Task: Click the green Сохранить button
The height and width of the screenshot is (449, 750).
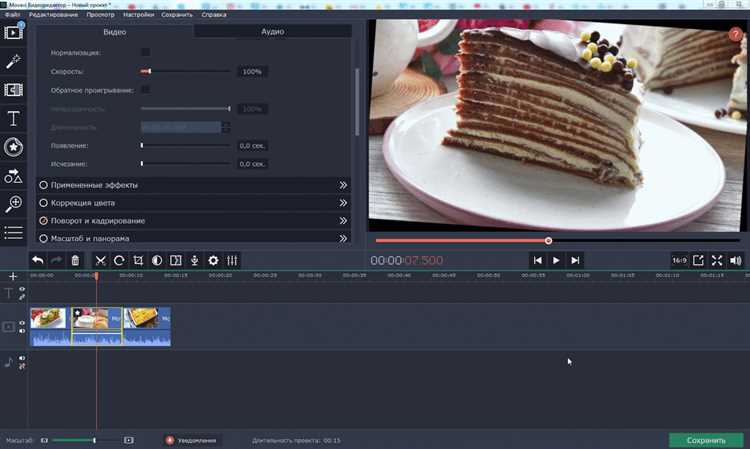Action: (706, 440)
